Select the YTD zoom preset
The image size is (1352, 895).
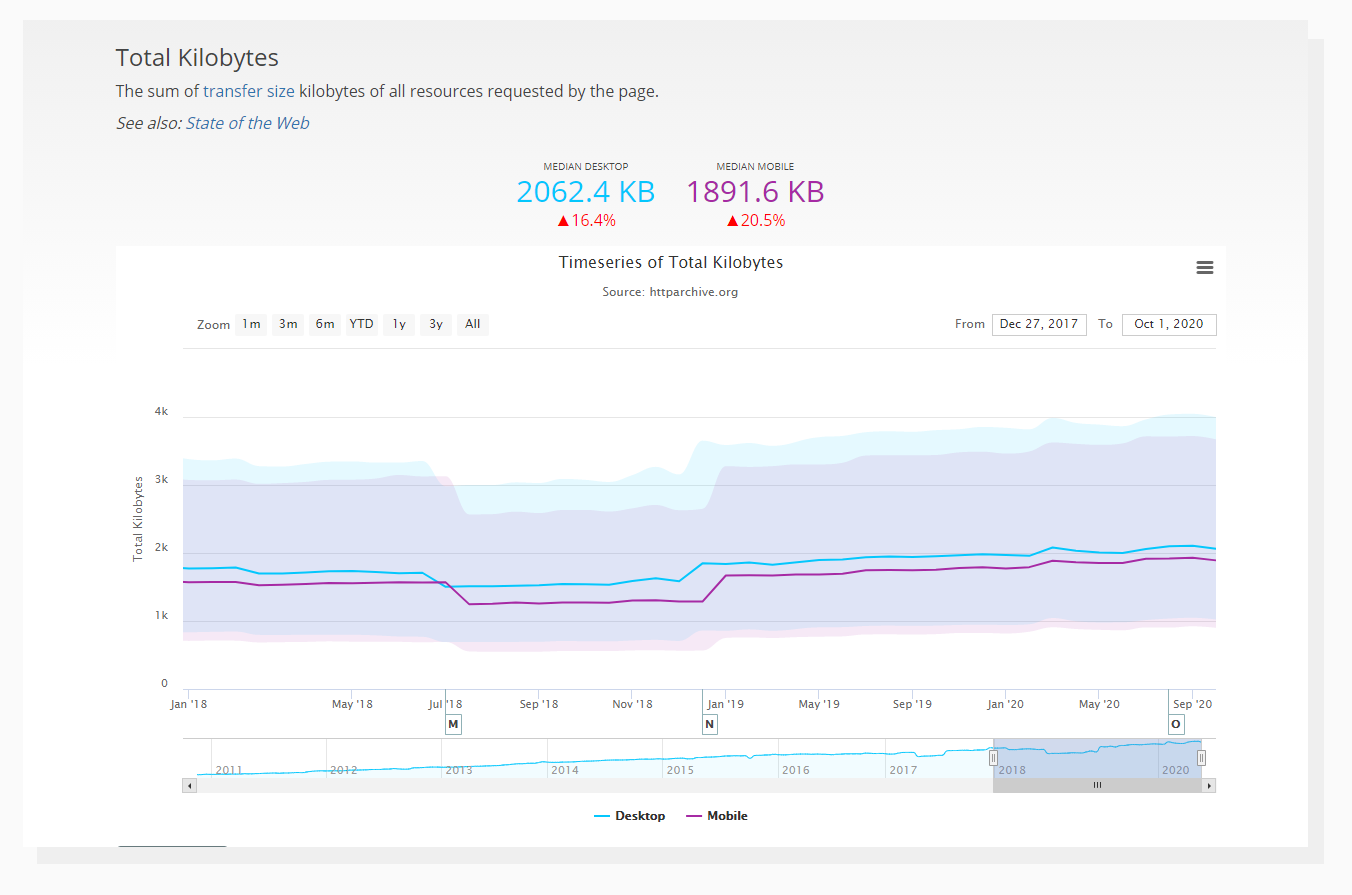361,324
